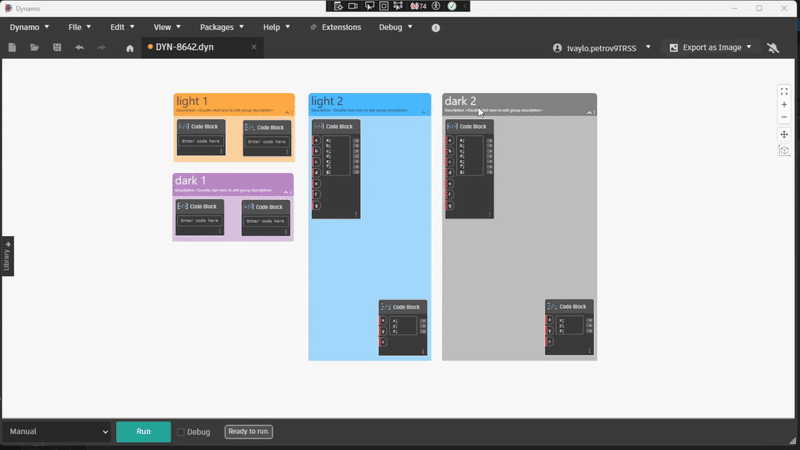Zoom in with the plus icon

point(785,104)
